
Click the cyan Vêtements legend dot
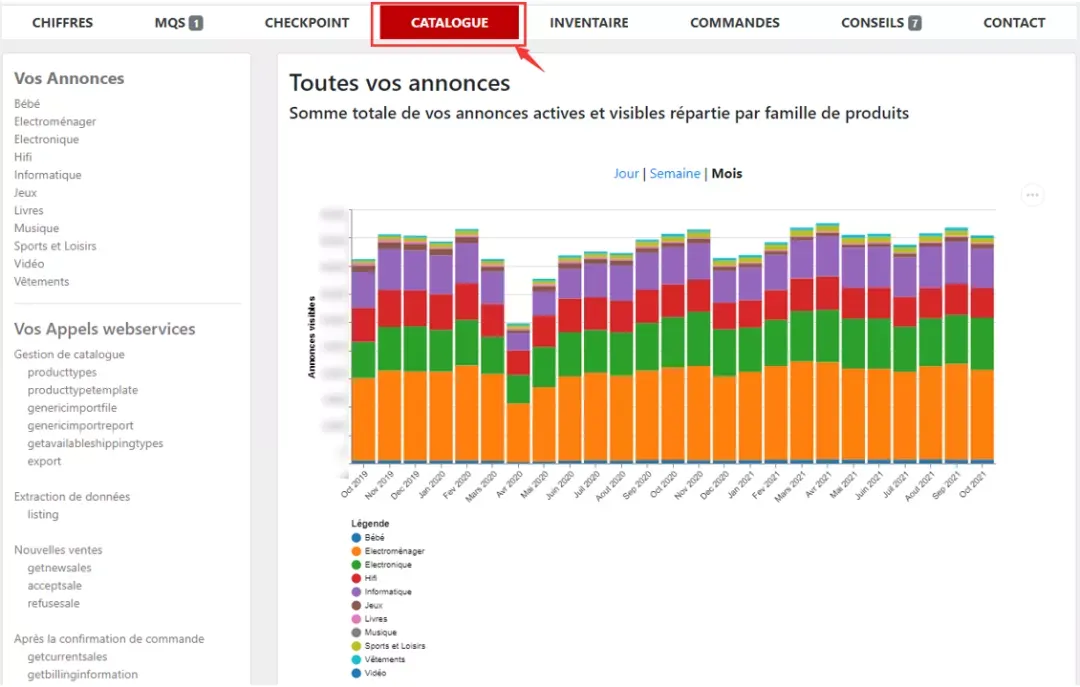click(356, 659)
